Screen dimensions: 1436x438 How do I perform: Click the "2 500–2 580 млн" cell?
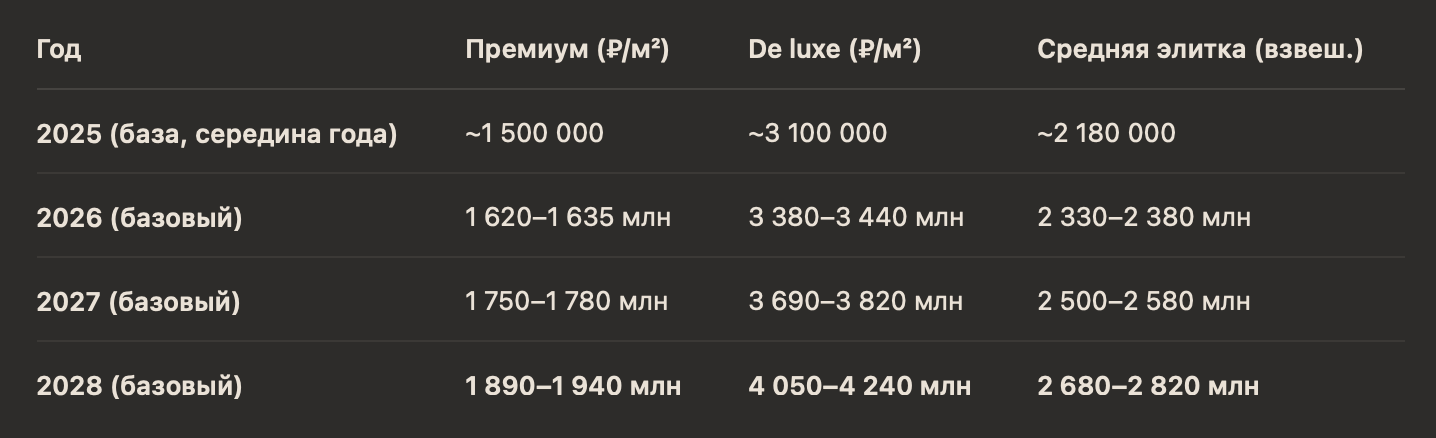point(1143,302)
